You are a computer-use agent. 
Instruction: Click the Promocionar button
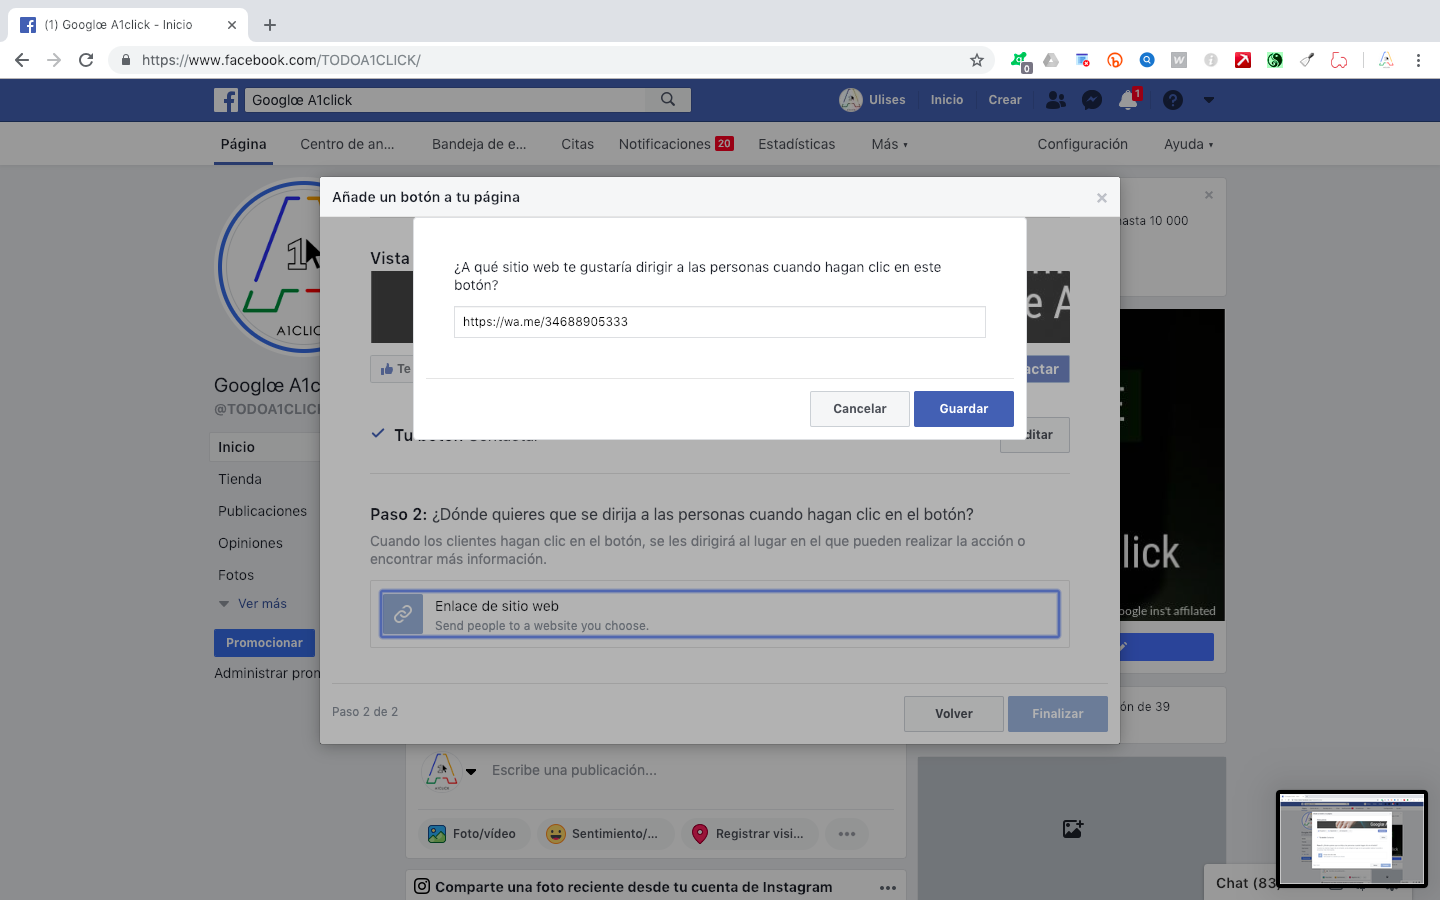tap(264, 643)
